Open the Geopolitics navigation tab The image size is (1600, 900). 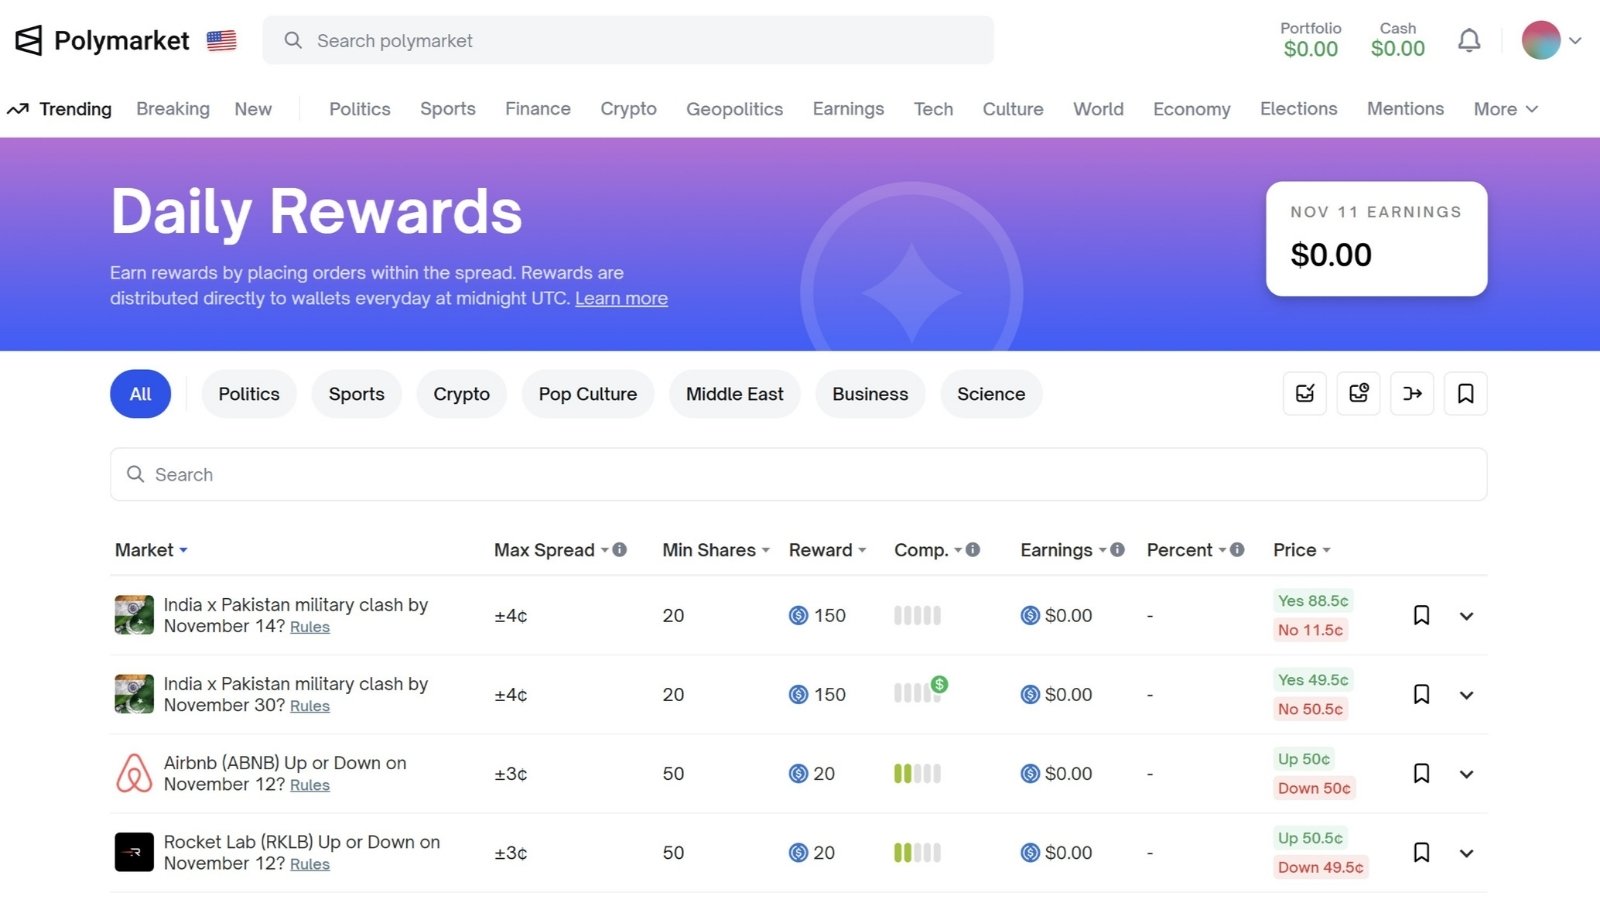[734, 109]
